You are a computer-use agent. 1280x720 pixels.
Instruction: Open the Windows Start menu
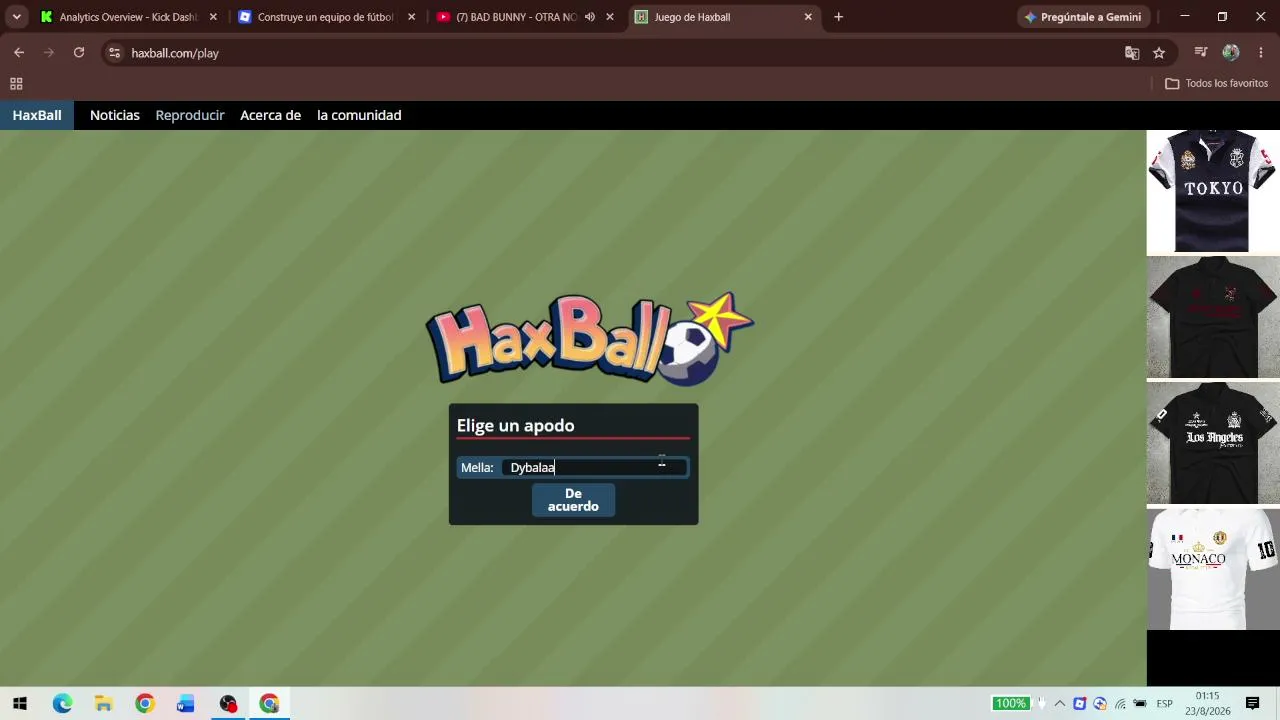(x=20, y=704)
